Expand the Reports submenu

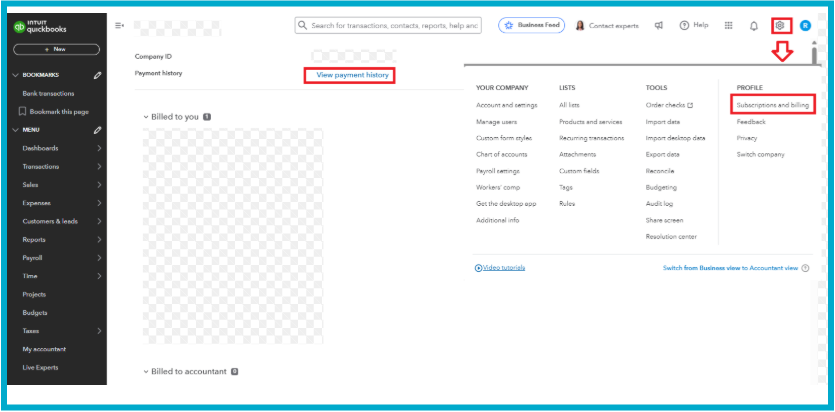(x=99, y=240)
